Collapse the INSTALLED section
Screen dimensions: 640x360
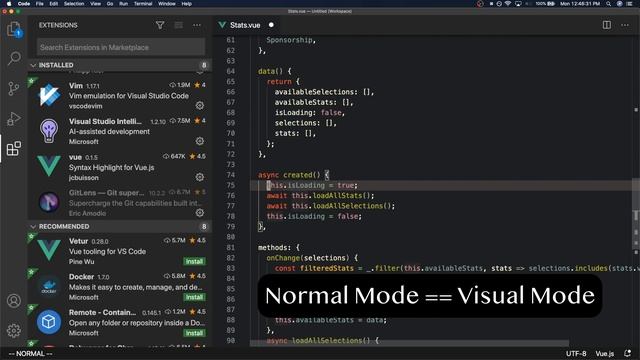coord(33,65)
